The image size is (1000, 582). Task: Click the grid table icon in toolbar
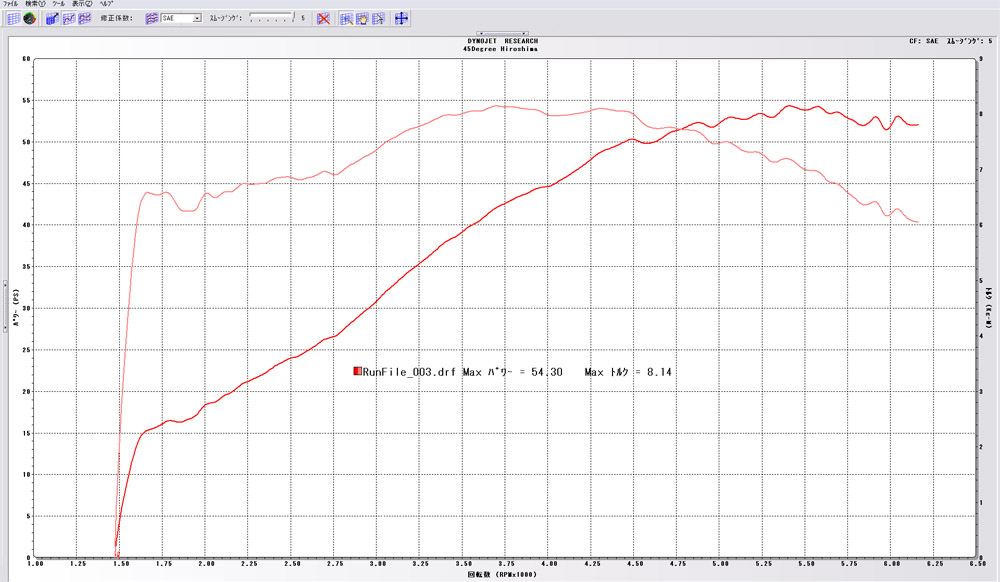pos(13,18)
